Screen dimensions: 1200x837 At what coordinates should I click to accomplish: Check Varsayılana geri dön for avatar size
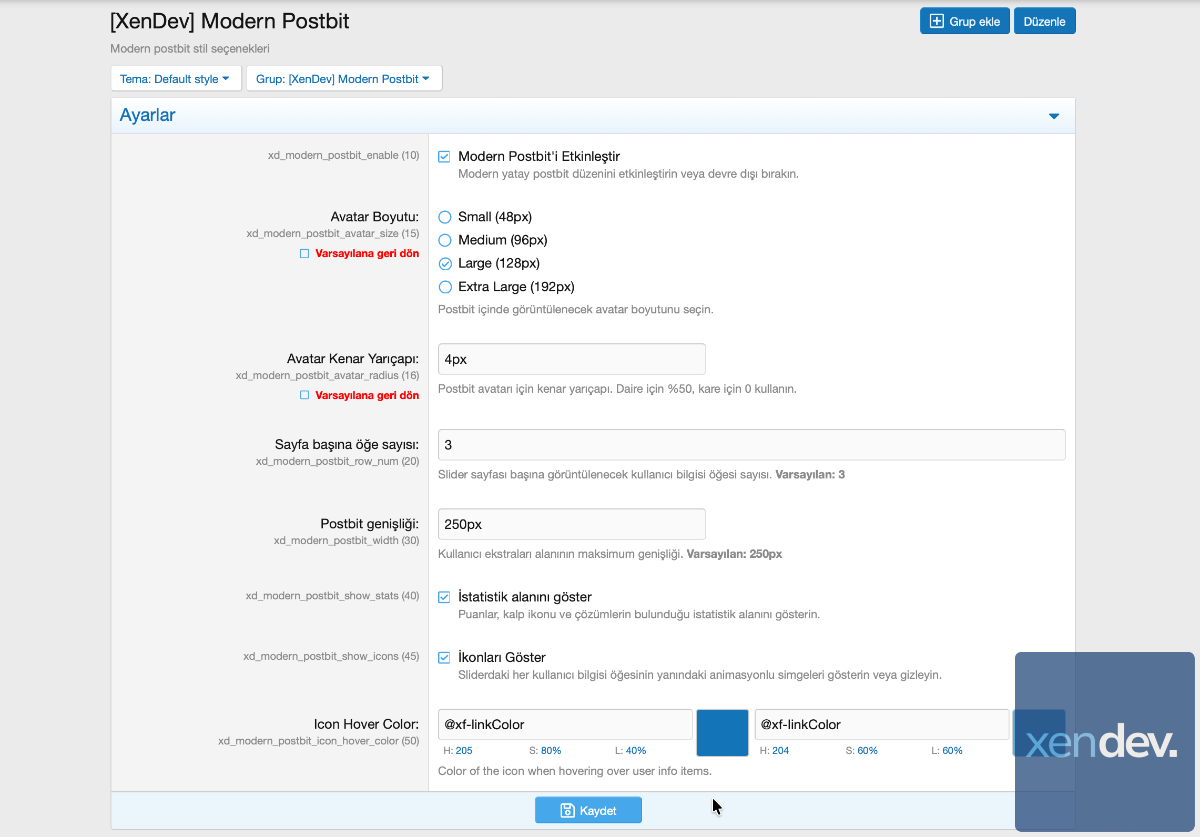(305, 254)
